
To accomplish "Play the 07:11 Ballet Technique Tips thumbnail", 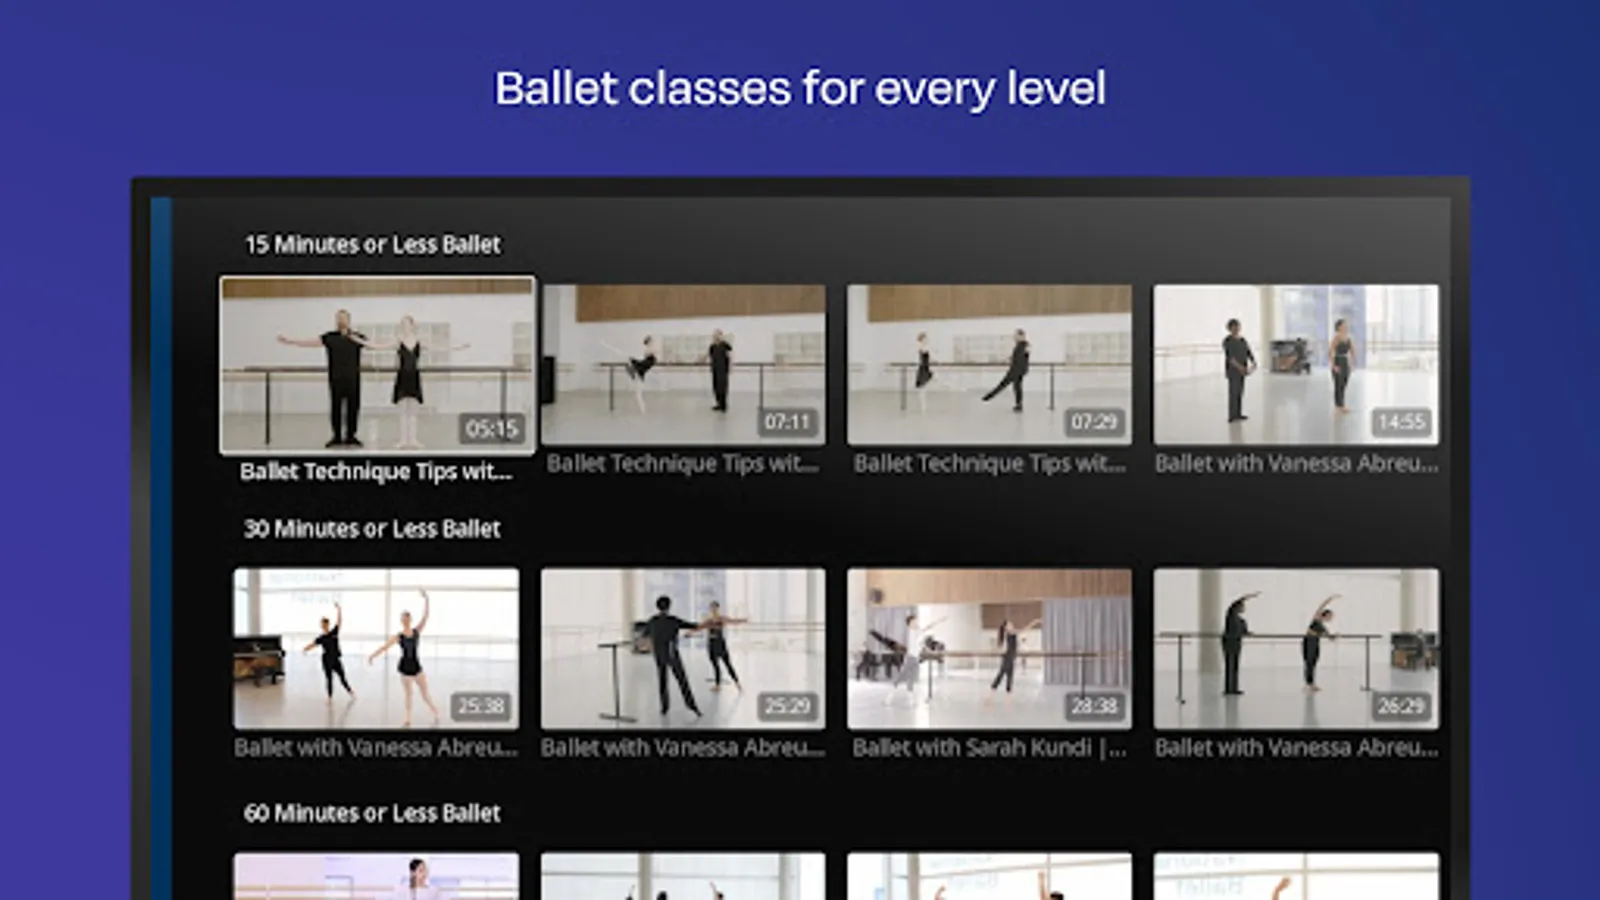I will tap(683, 364).
